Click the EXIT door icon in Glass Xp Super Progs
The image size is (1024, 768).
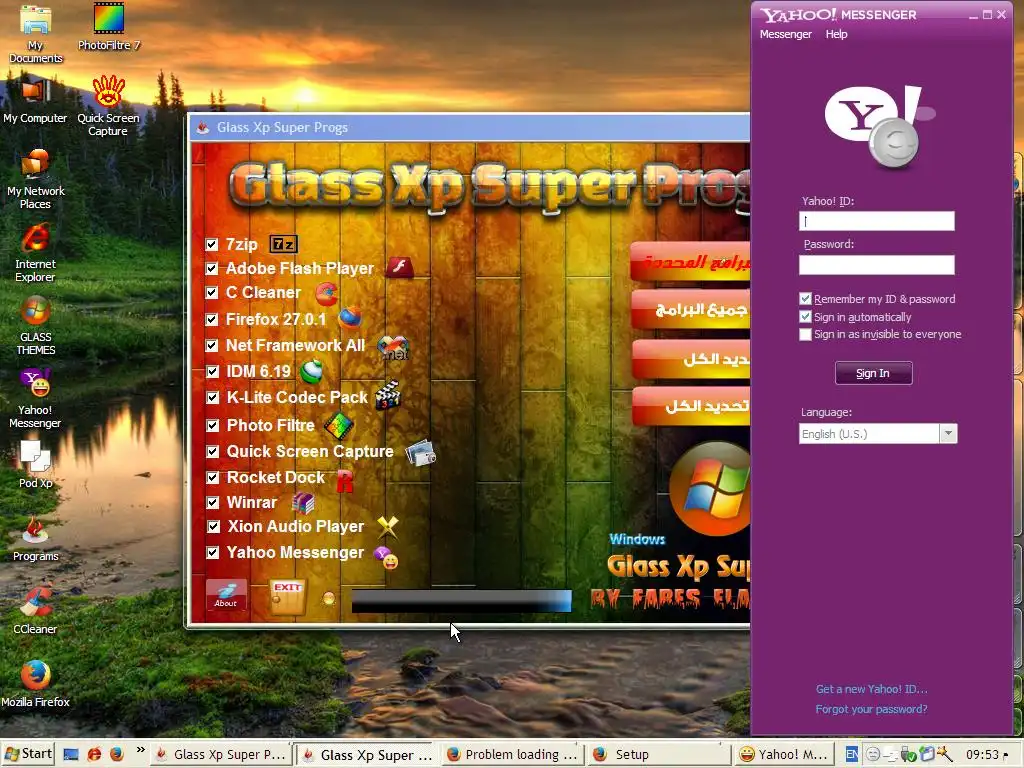click(287, 597)
